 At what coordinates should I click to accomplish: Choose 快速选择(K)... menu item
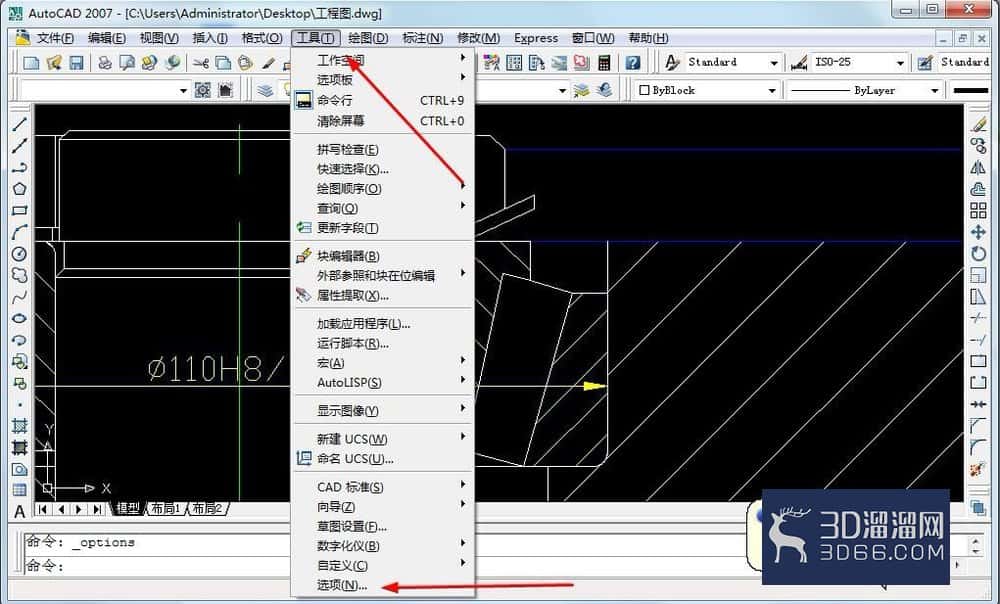(x=383, y=169)
